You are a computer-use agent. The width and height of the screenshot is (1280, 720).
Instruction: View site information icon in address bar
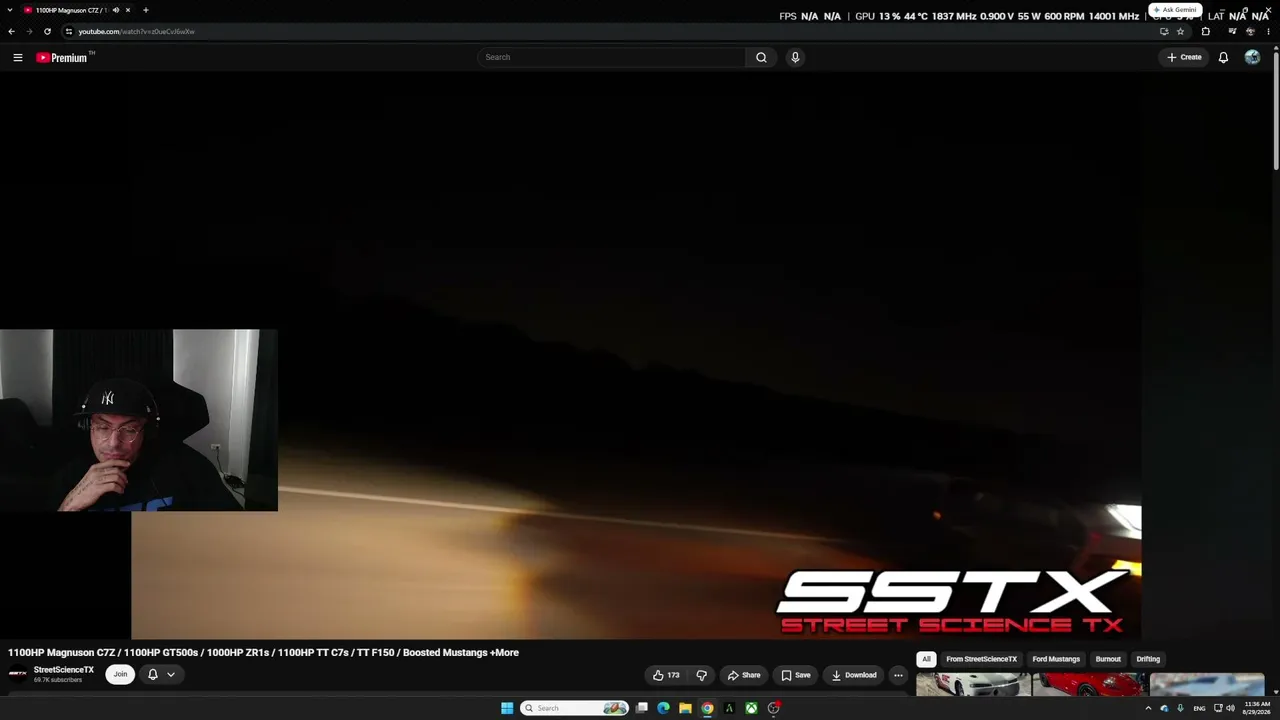click(x=68, y=31)
